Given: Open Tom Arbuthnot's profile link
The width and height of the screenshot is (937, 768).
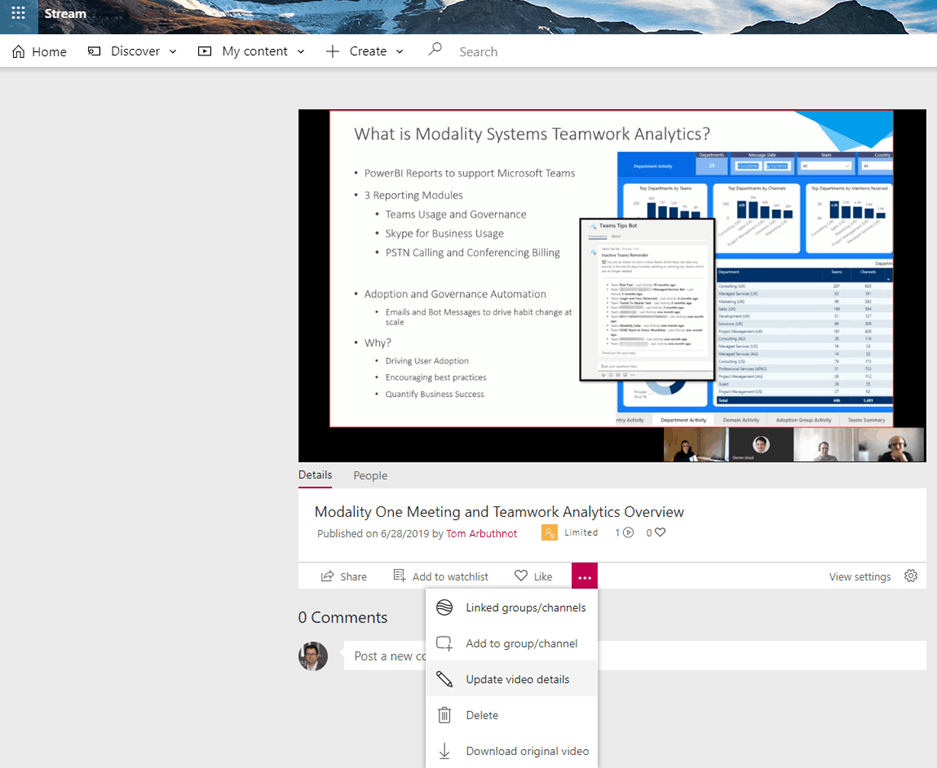Looking at the screenshot, I should pyautogui.click(x=482, y=533).
